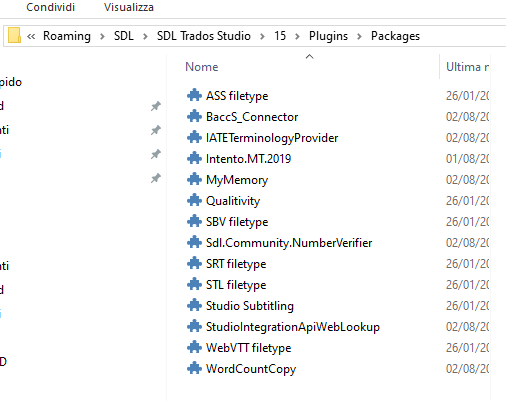
Task: Click the WordCountCopy plugin icon
Action: click(x=194, y=369)
